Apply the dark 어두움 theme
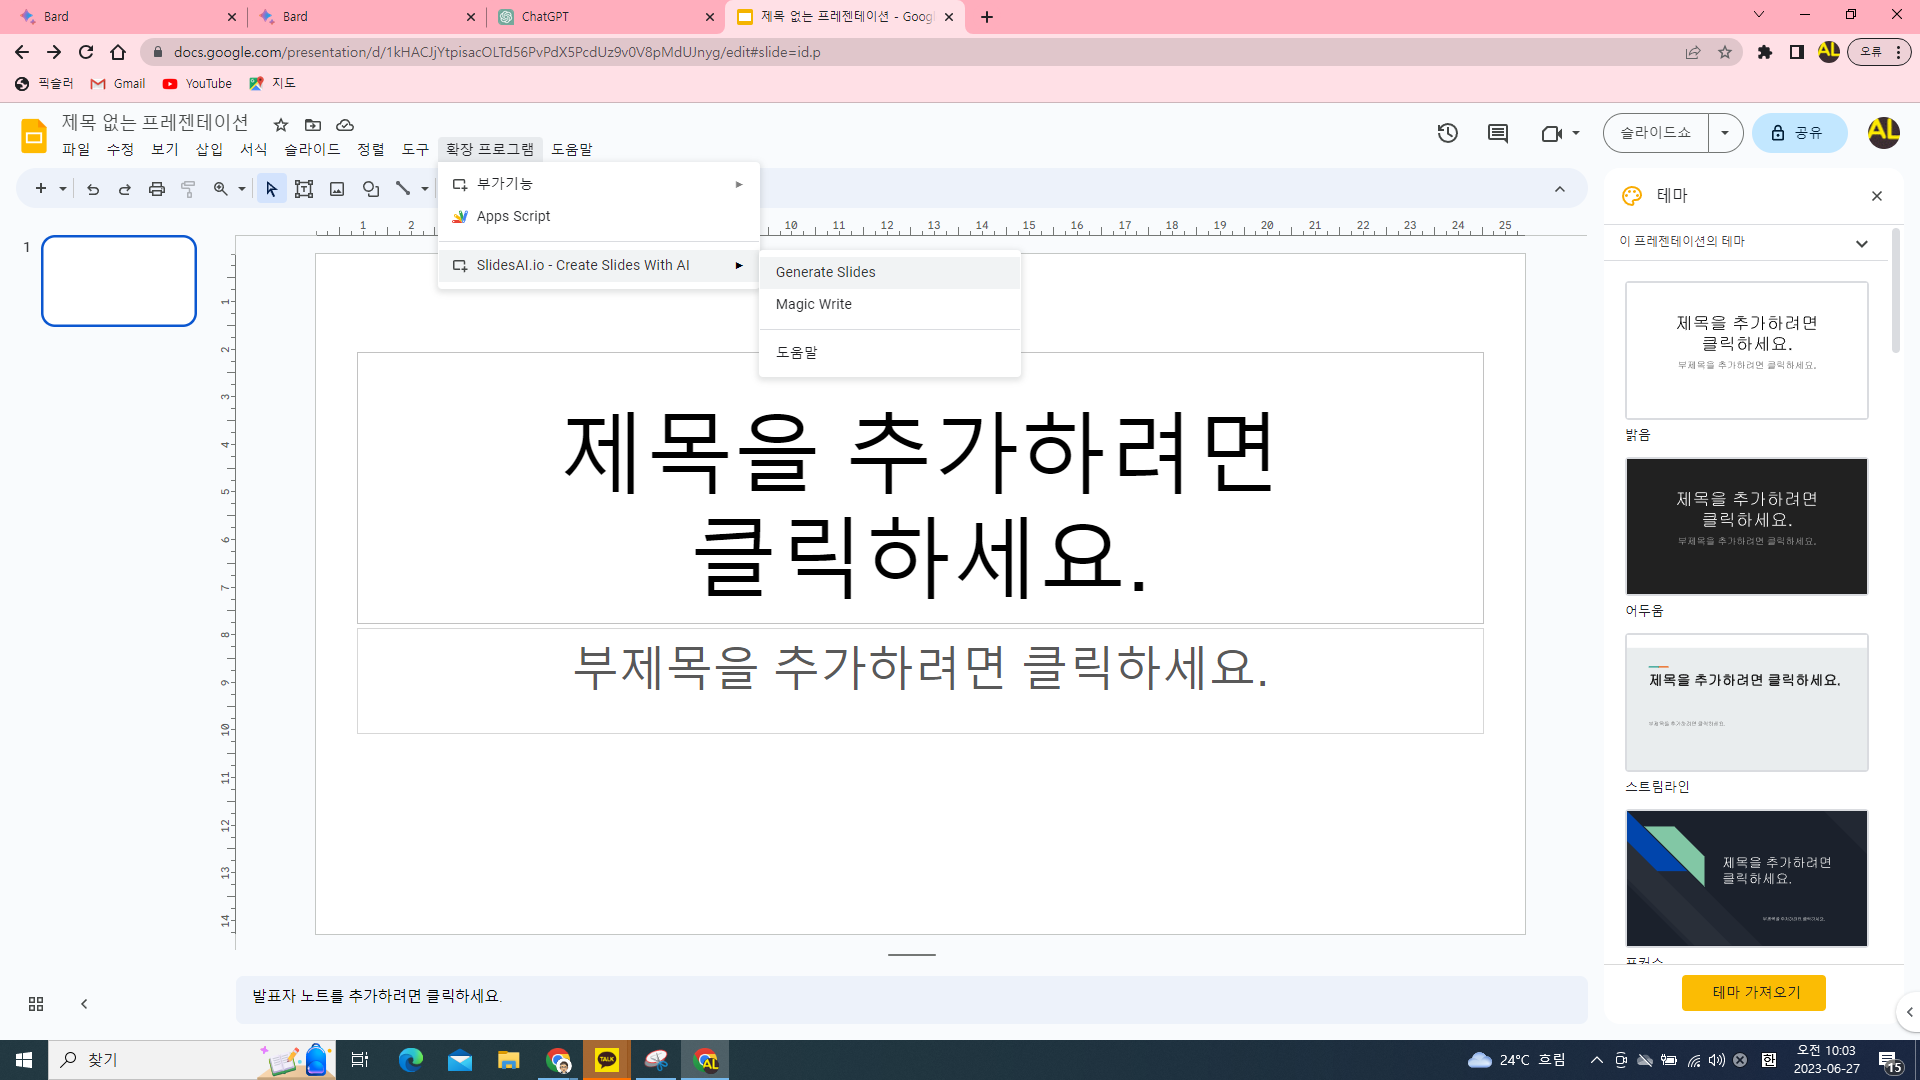The height and width of the screenshot is (1080, 1920). [x=1746, y=526]
